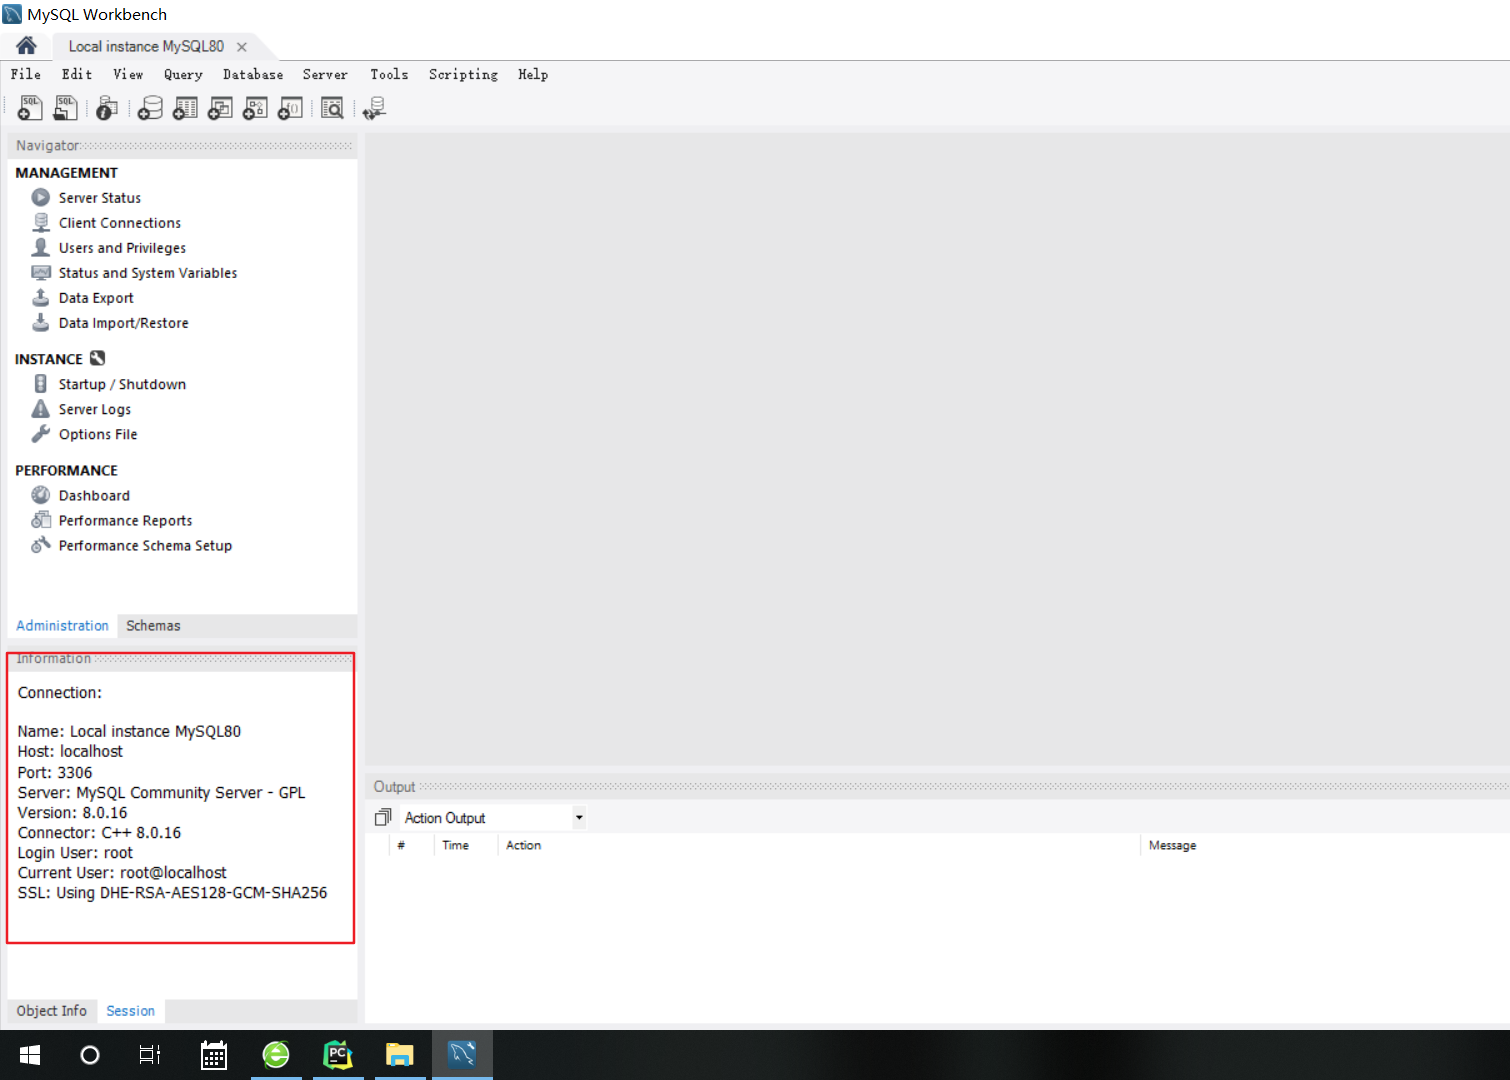Switch to the Object Info tab
Viewport: 1510px width, 1080px height.
(52, 1011)
